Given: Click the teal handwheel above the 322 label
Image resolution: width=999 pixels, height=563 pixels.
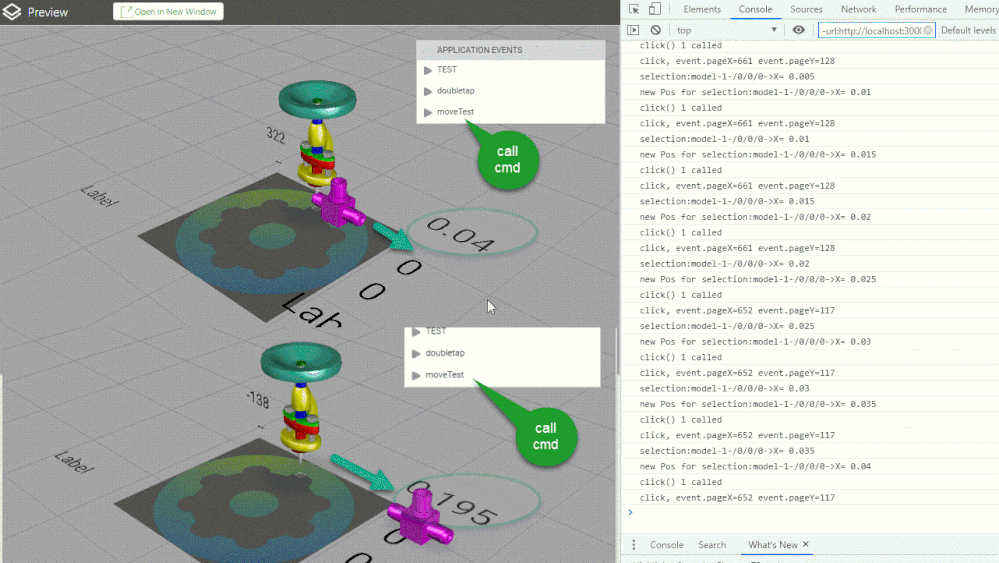Looking at the screenshot, I should pos(317,100).
